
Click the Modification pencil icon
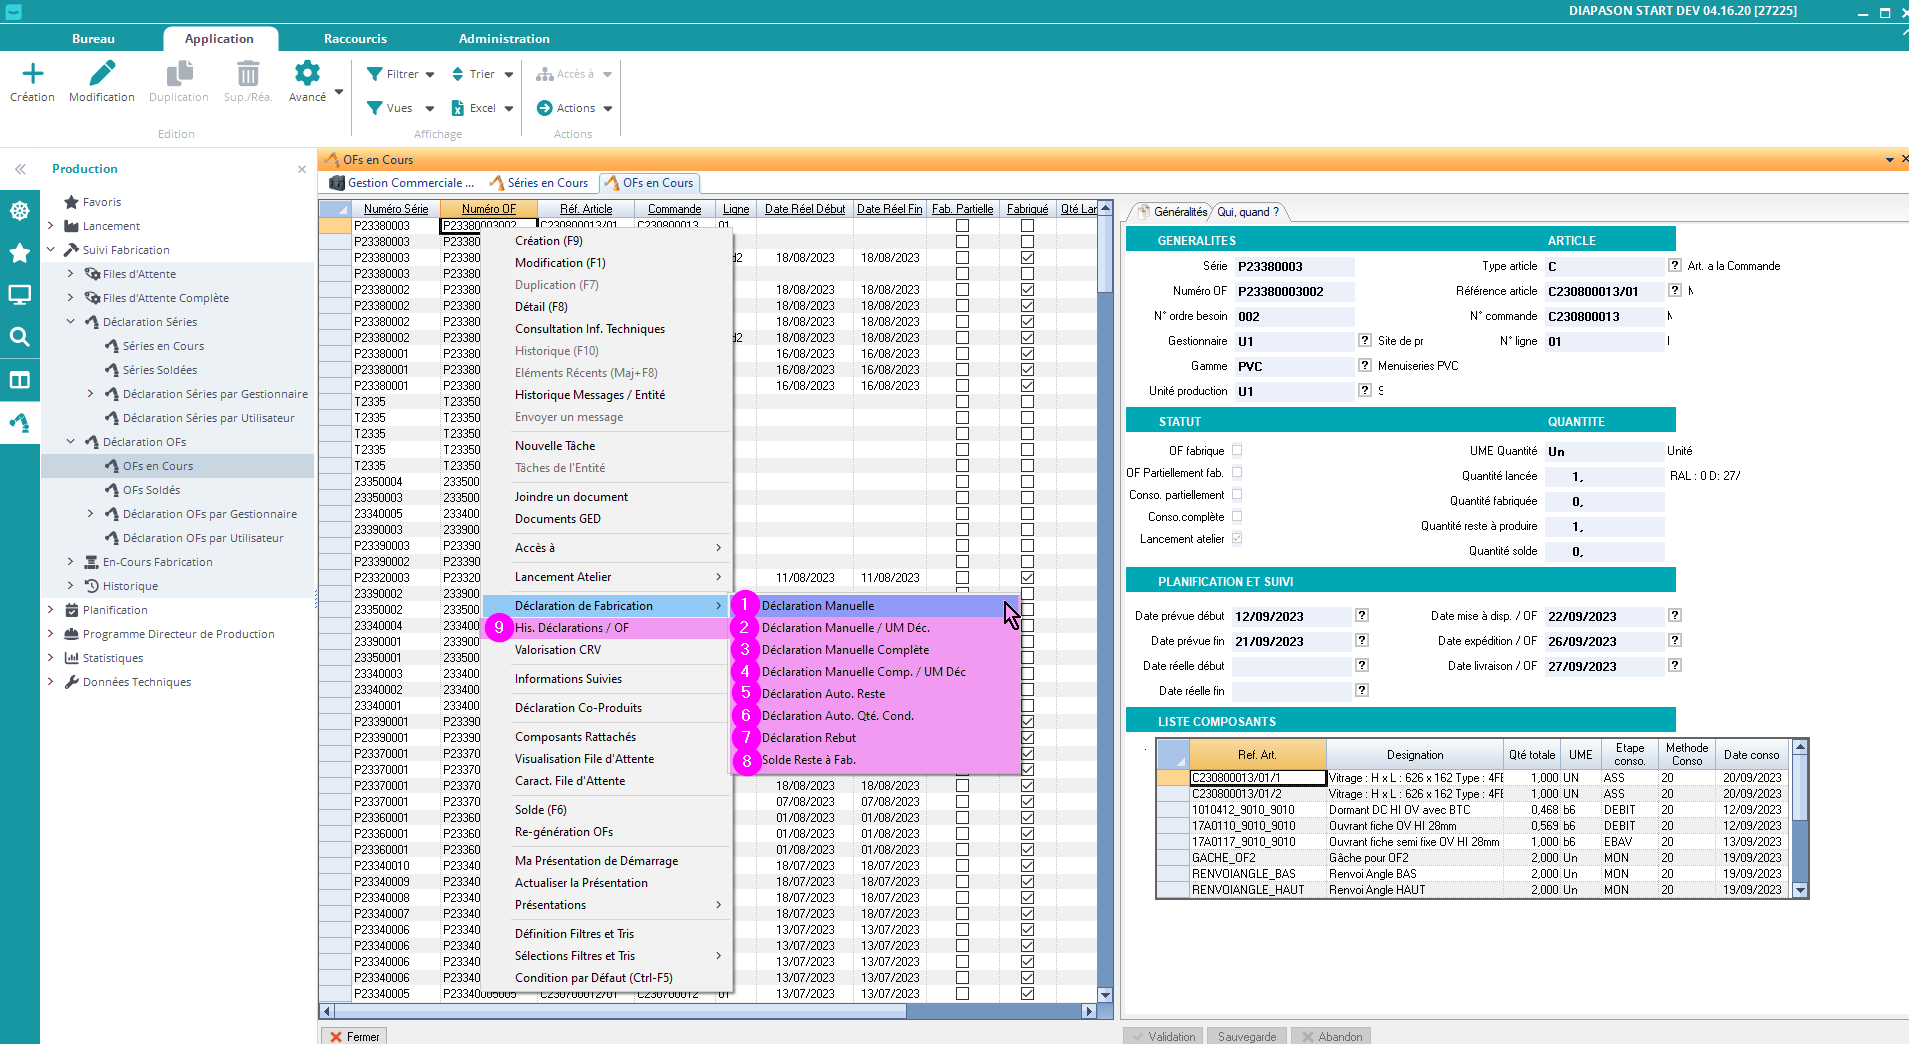tap(101, 74)
